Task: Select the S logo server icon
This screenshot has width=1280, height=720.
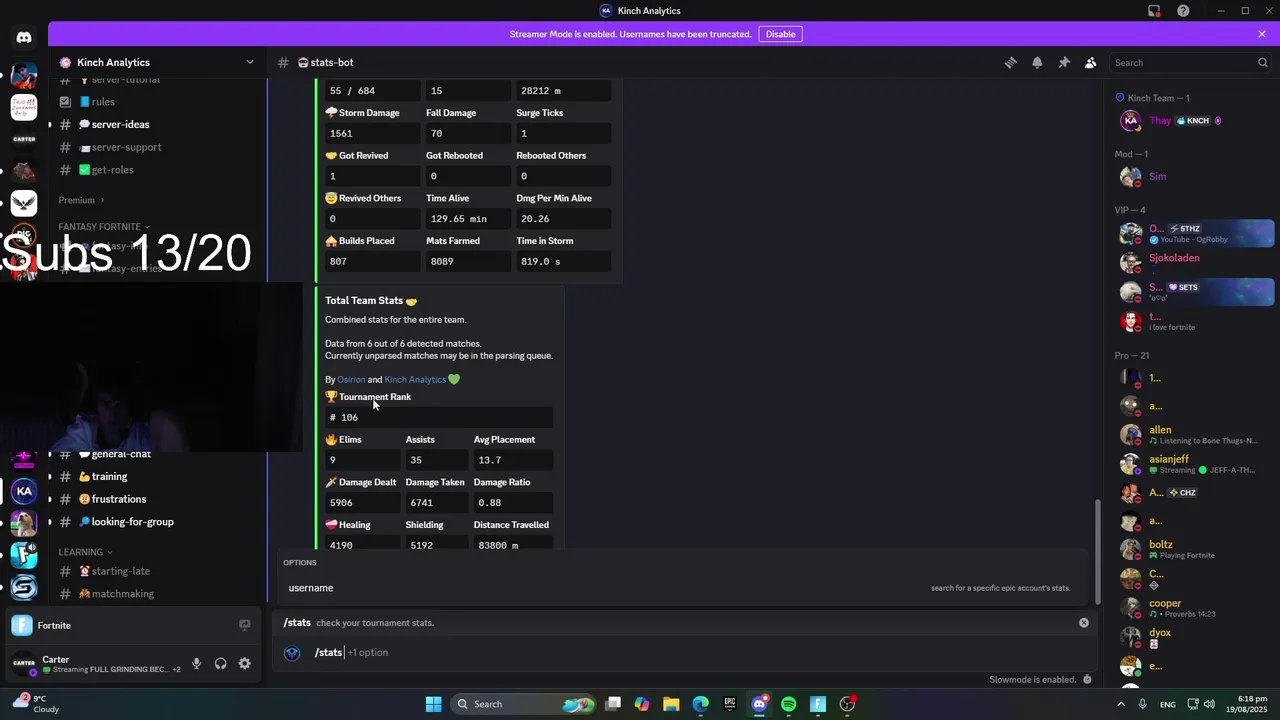Action: (24, 587)
